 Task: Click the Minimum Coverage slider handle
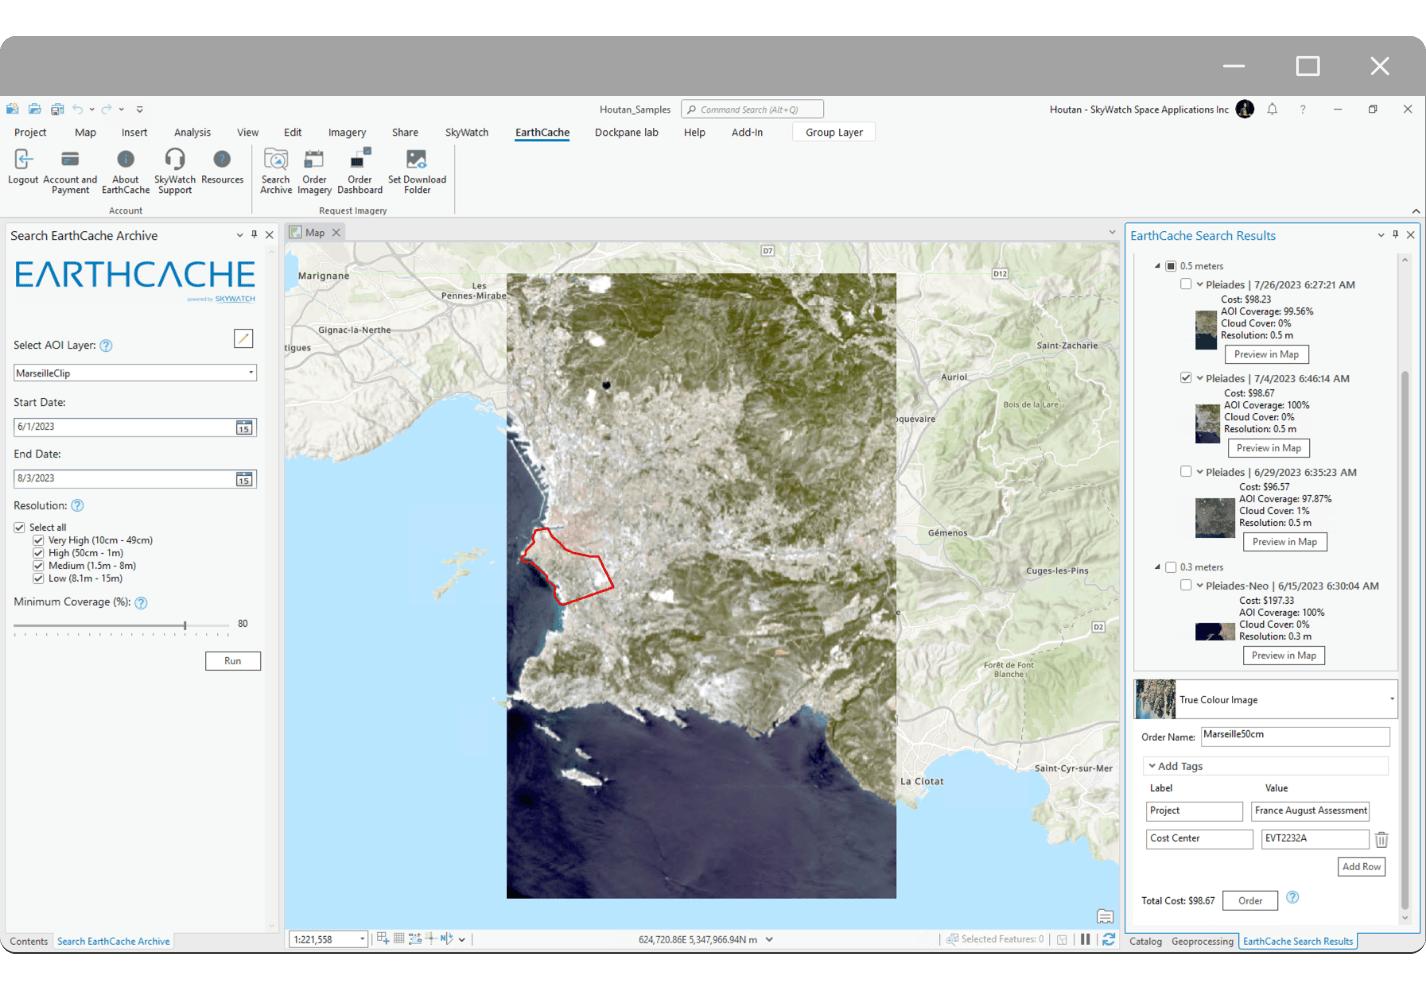tap(185, 626)
